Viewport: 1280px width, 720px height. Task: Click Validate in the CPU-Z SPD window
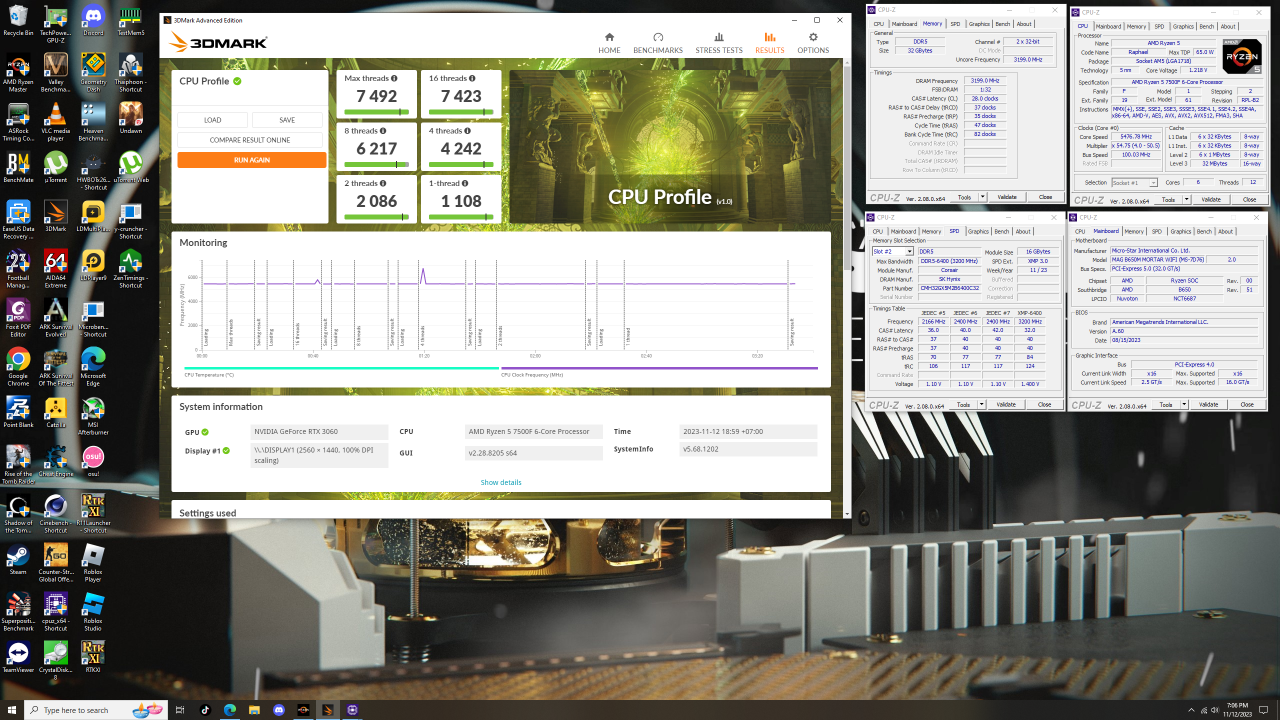[x=1007, y=404]
